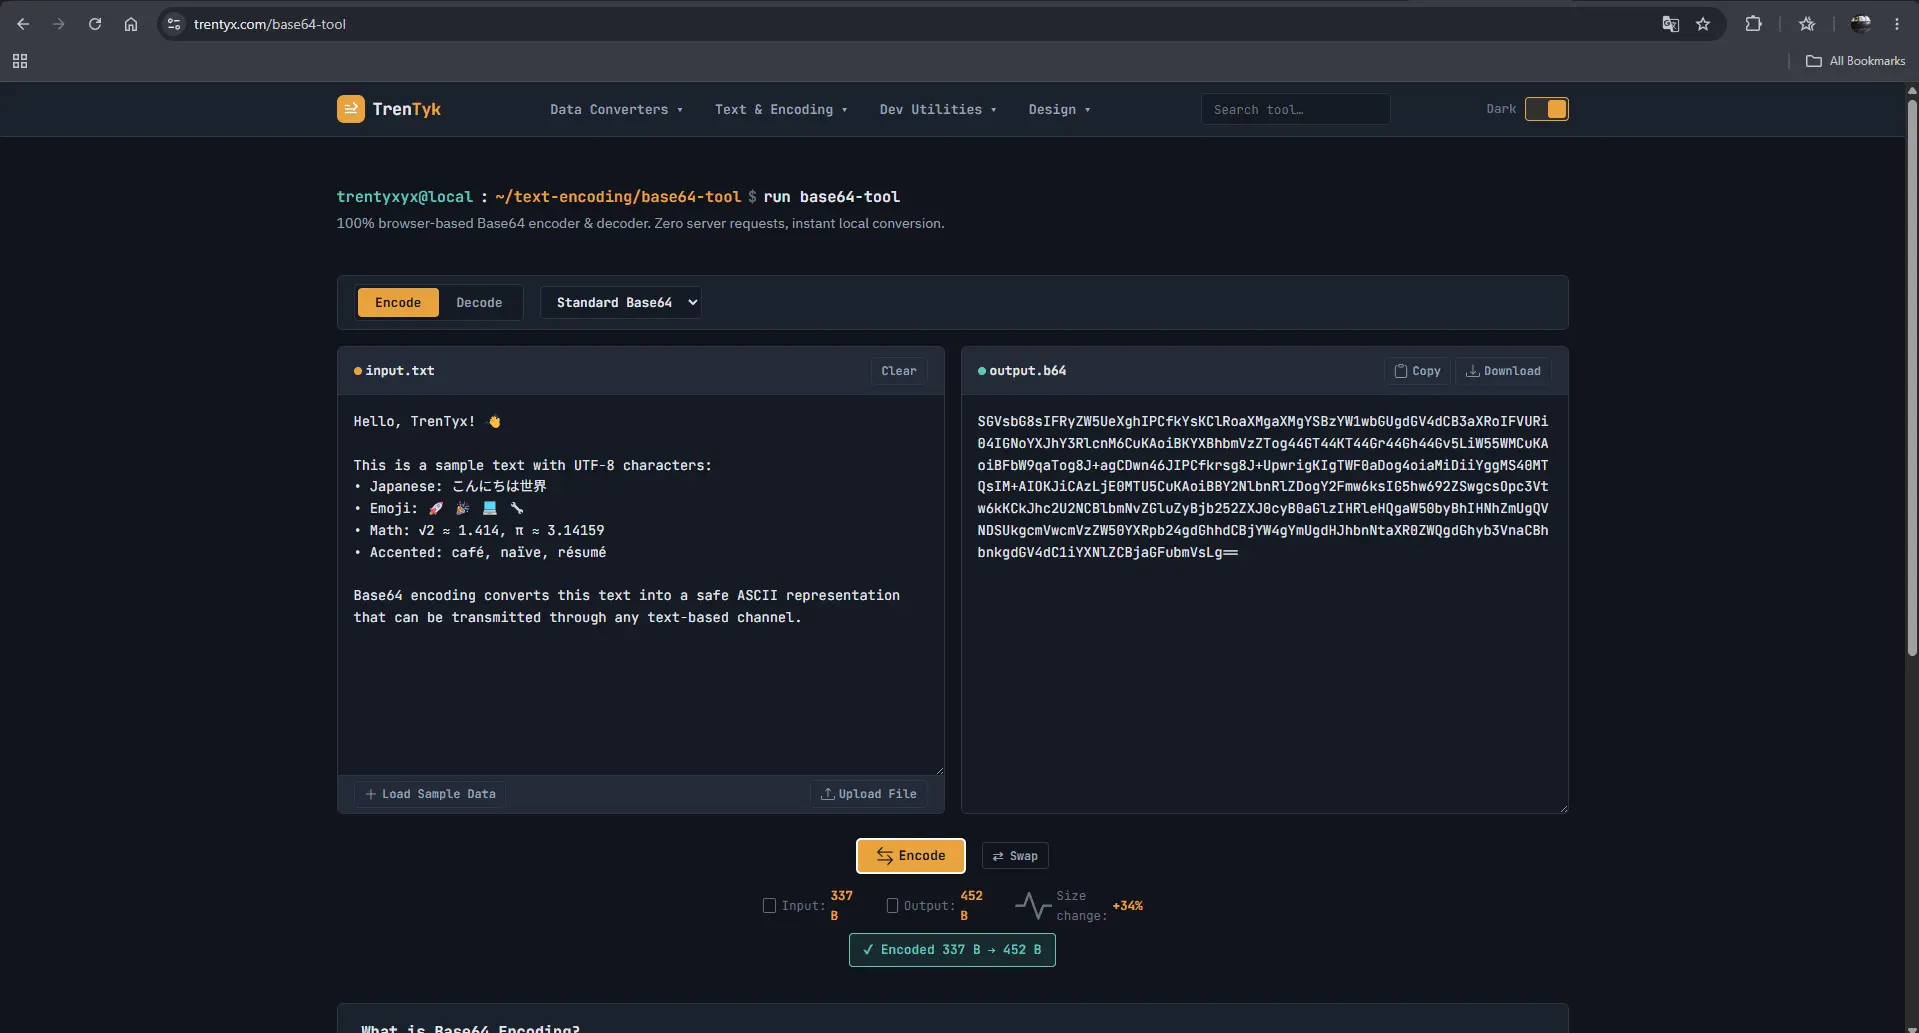Image resolution: width=1919 pixels, height=1033 pixels.
Task: Click into the output.b64 text area
Action: coord(1264,604)
